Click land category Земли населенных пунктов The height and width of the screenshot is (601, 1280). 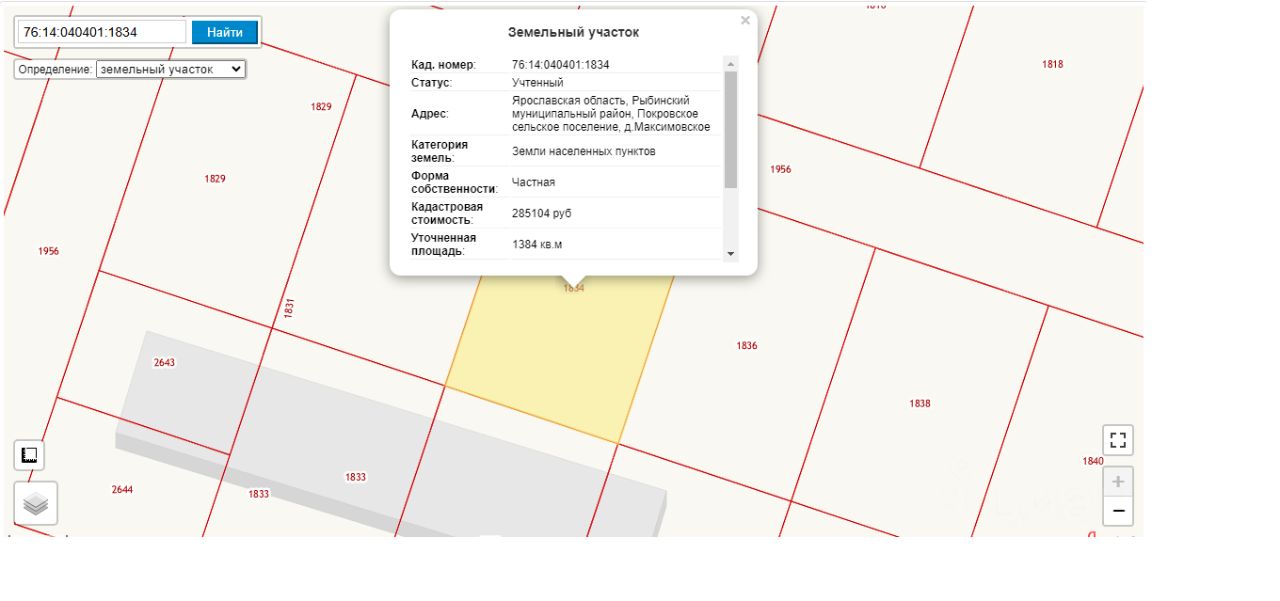coord(584,151)
